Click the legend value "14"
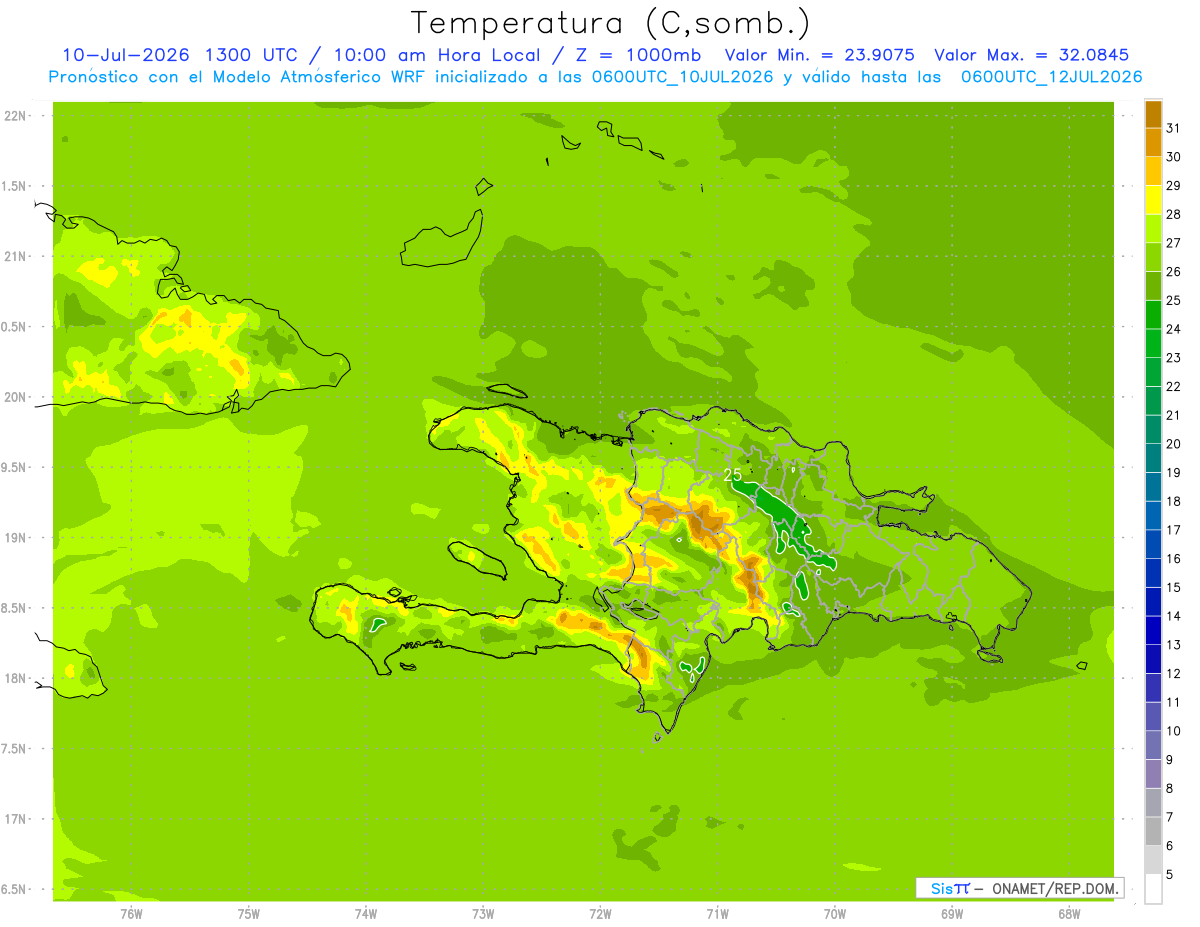 click(1174, 616)
